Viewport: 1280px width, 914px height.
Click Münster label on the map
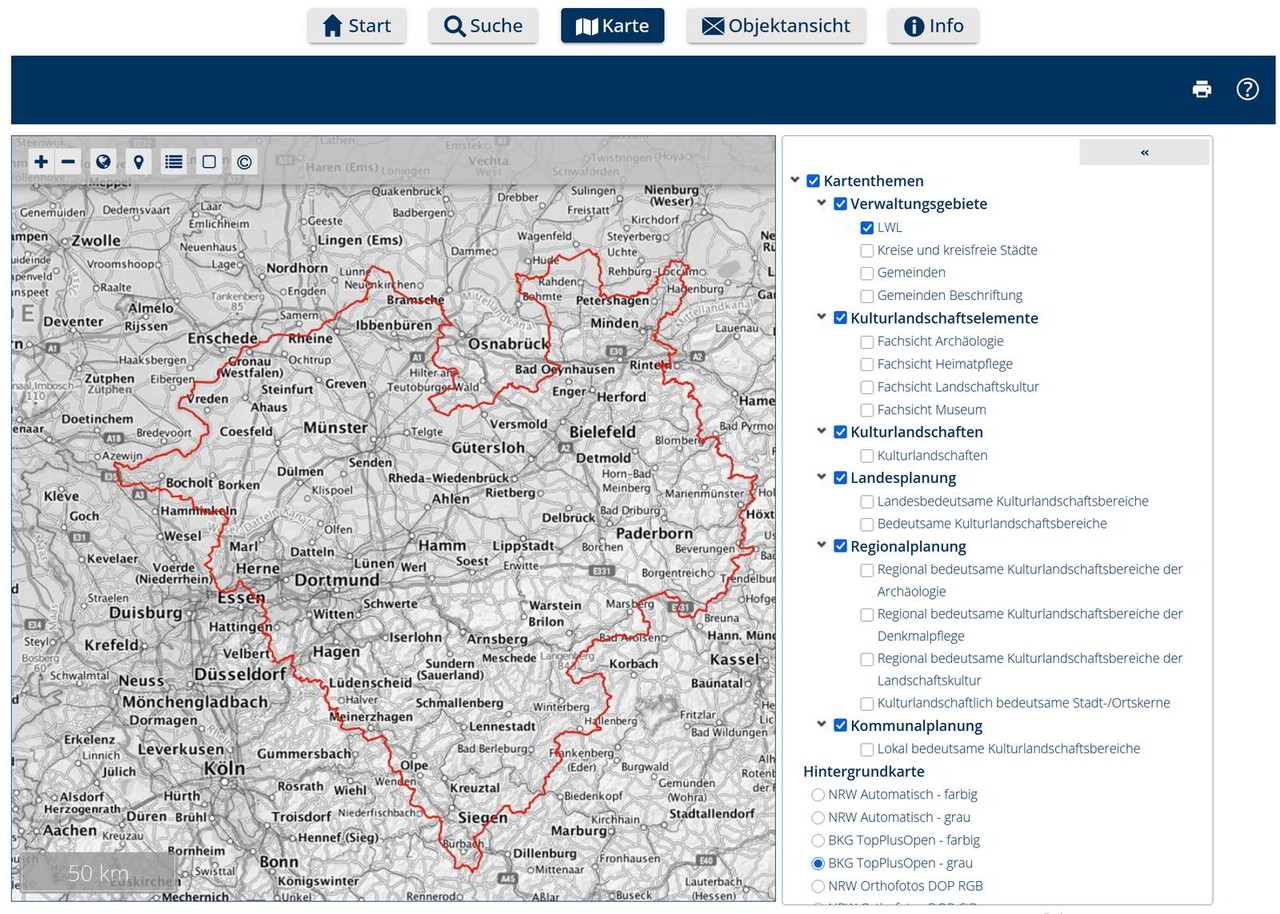(335, 427)
